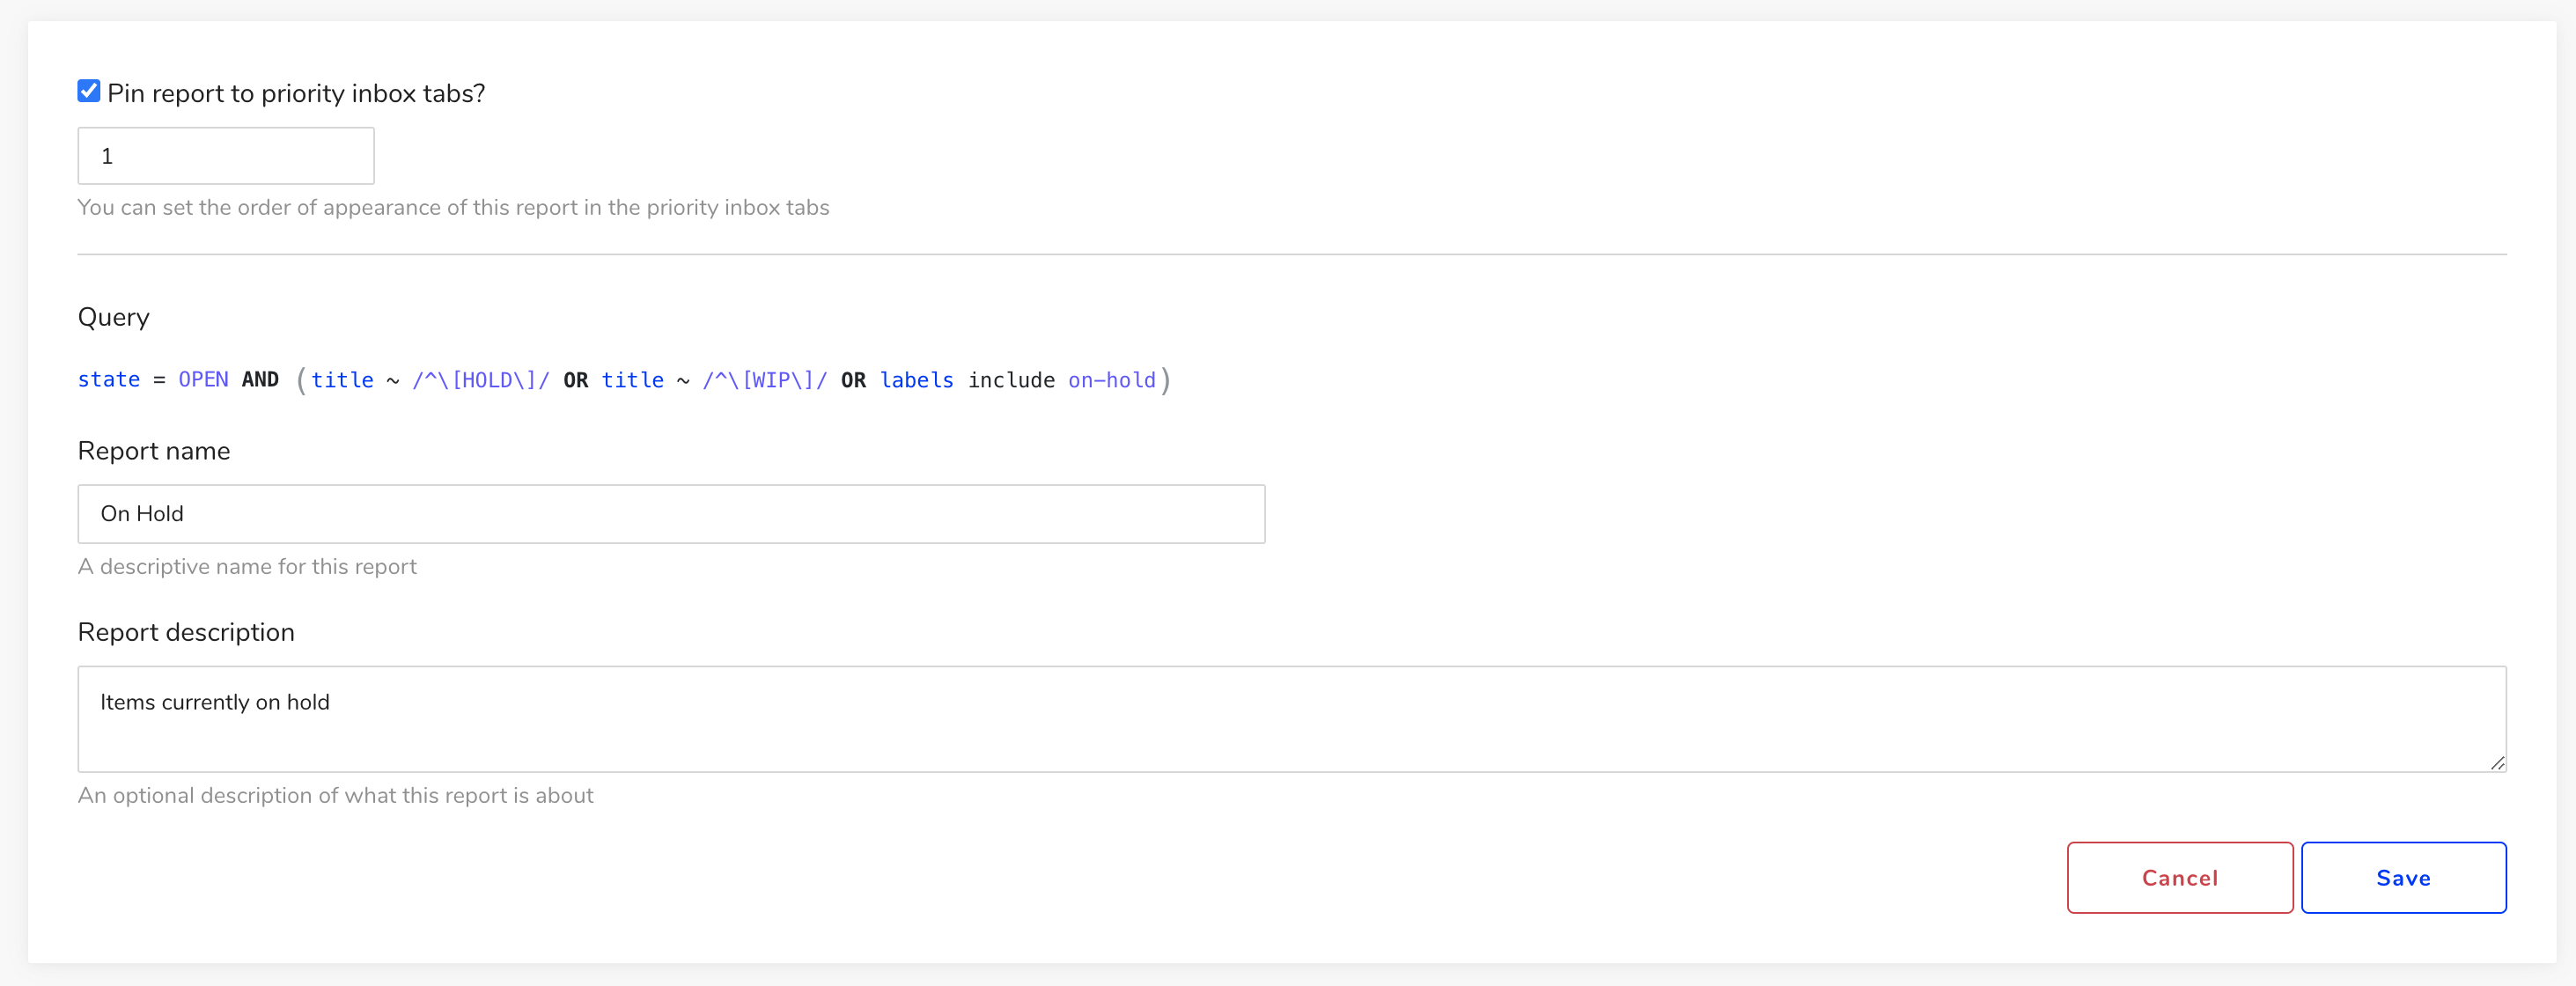
Task: Click the 'labels' keyword in query
Action: 917,380
